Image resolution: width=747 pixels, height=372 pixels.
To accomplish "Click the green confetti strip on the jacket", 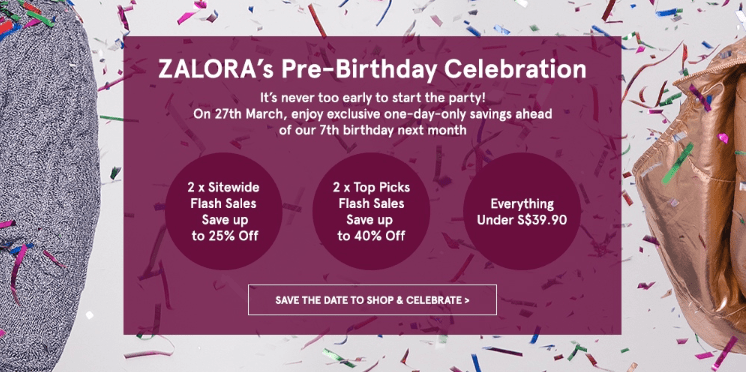I will (x=677, y=163).
